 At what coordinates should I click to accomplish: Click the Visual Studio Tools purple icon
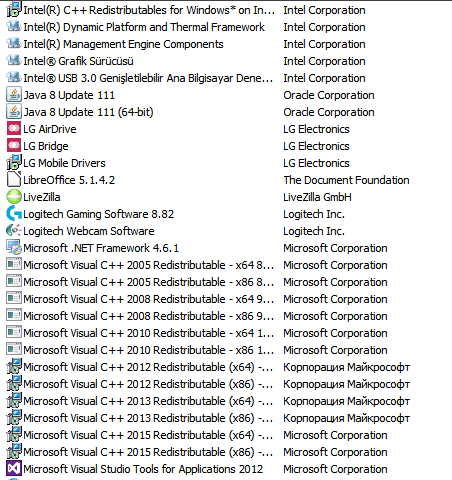point(14,469)
